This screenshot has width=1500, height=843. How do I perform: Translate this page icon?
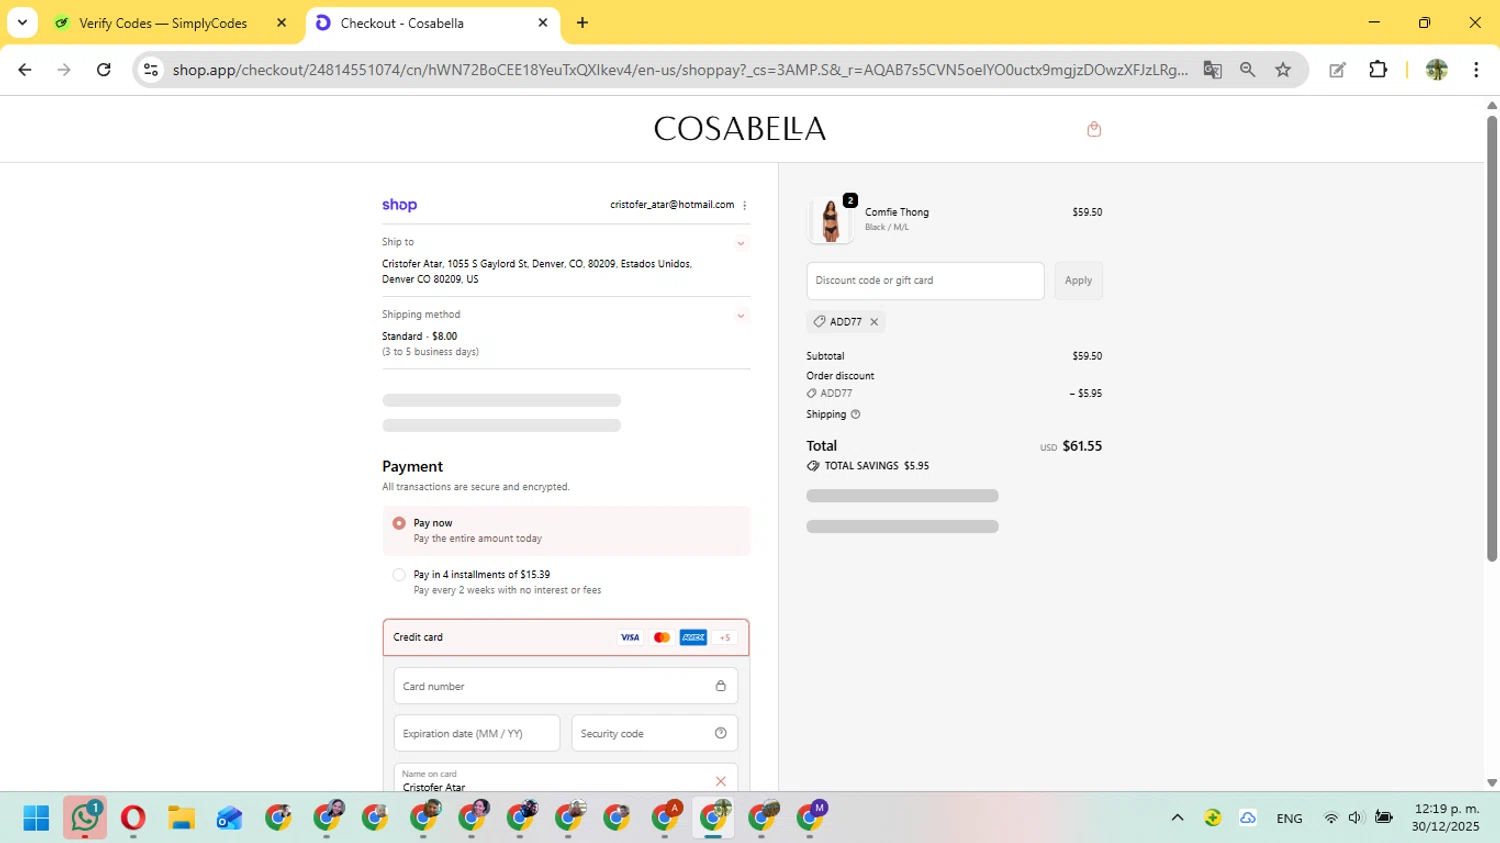1212,70
